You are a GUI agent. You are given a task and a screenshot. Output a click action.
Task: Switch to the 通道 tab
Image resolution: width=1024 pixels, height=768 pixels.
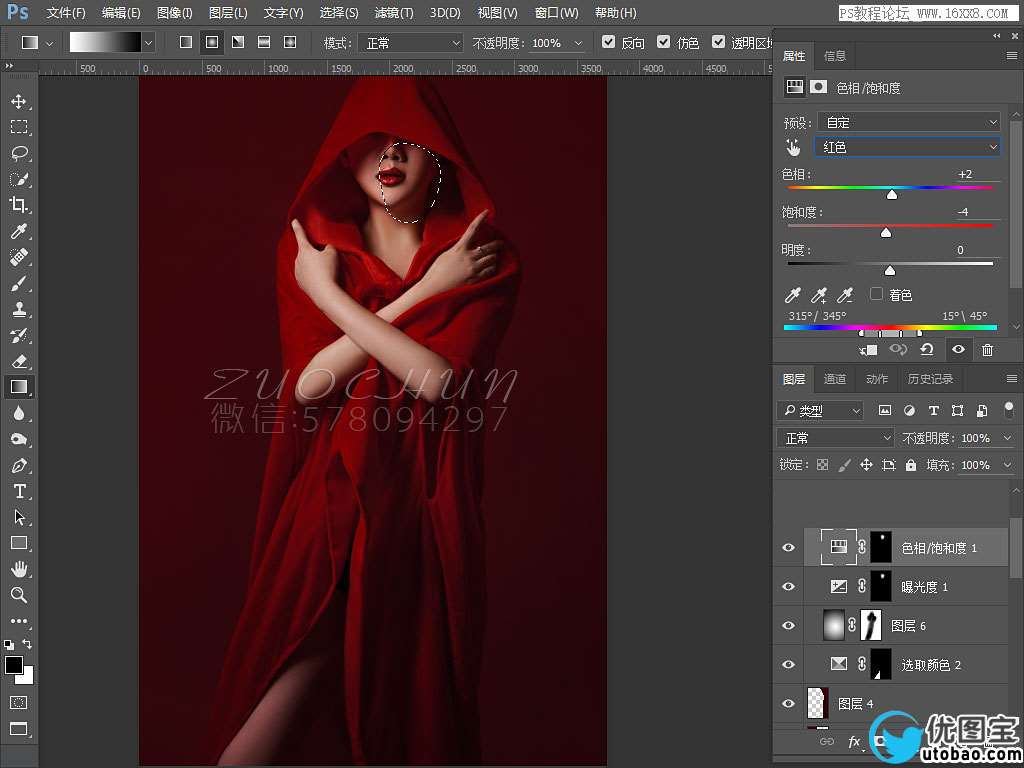(835, 379)
